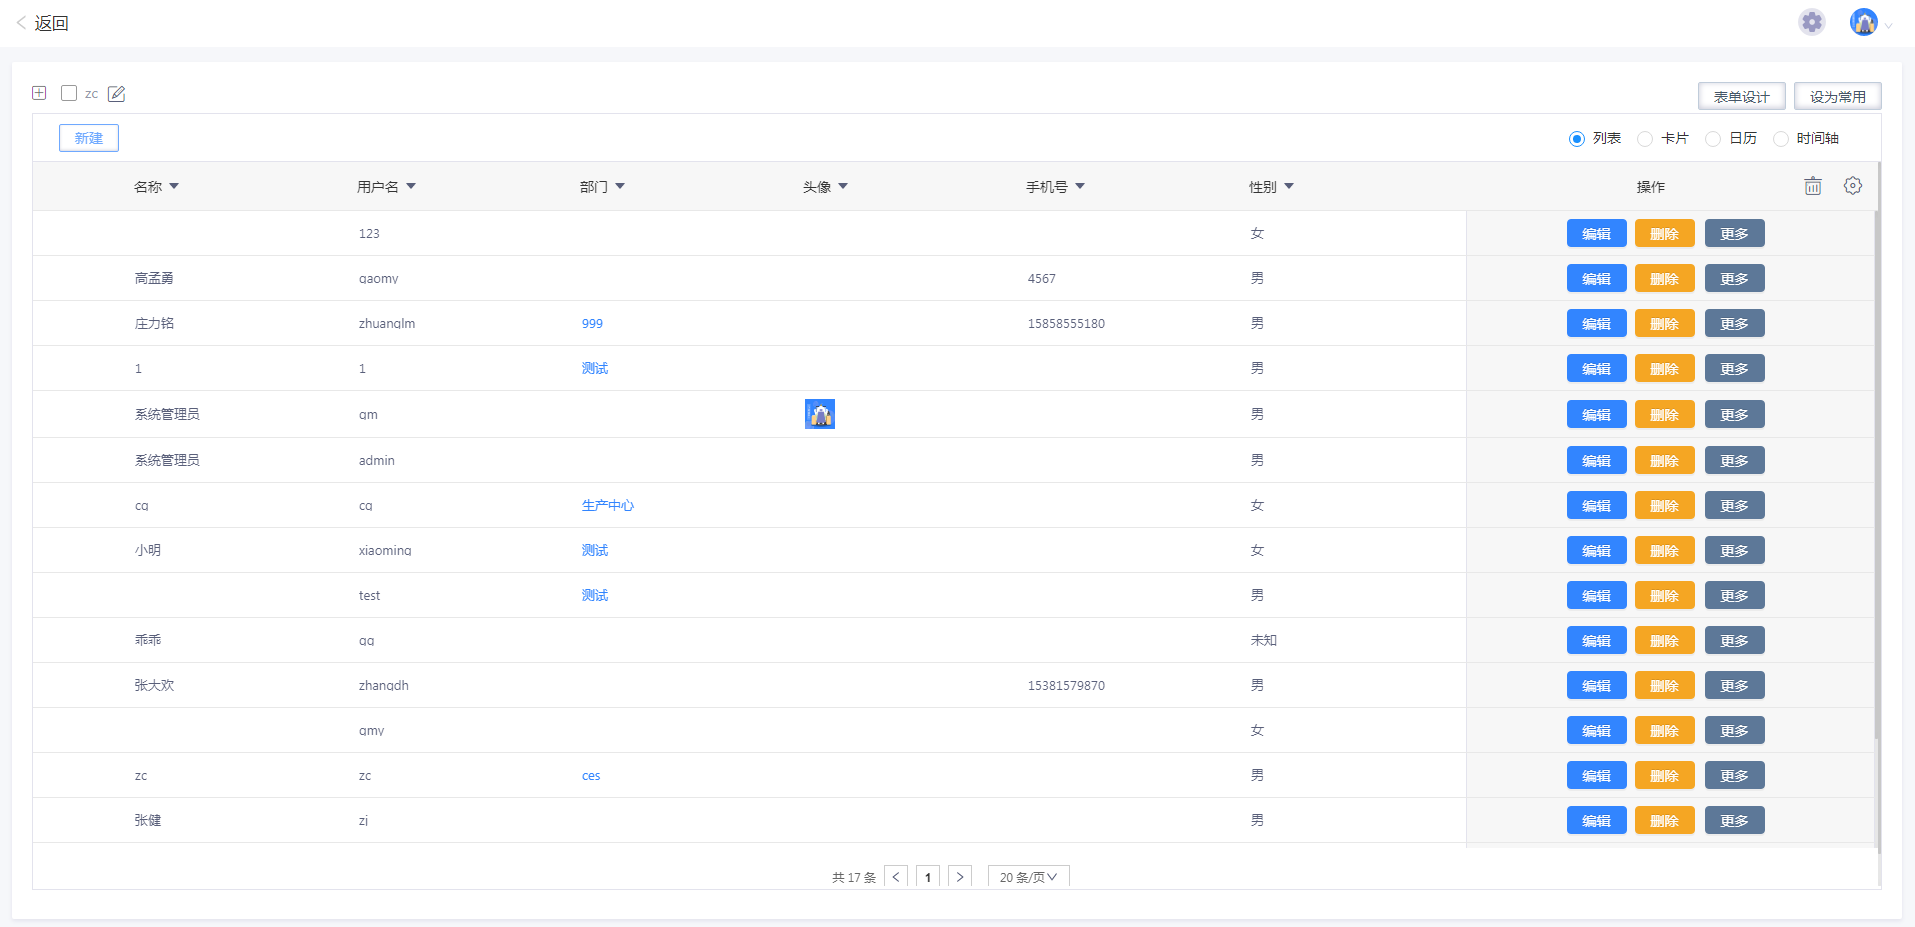Click the 共 17 条 total count text

pos(854,877)
